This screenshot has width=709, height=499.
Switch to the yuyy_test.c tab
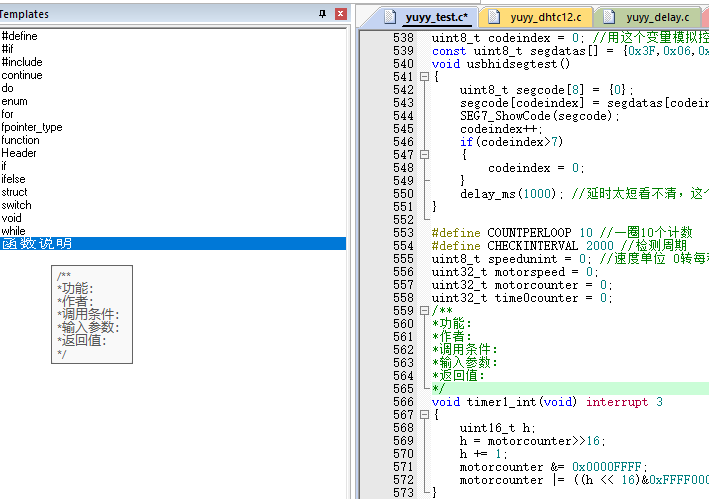(x=436, y=17)
